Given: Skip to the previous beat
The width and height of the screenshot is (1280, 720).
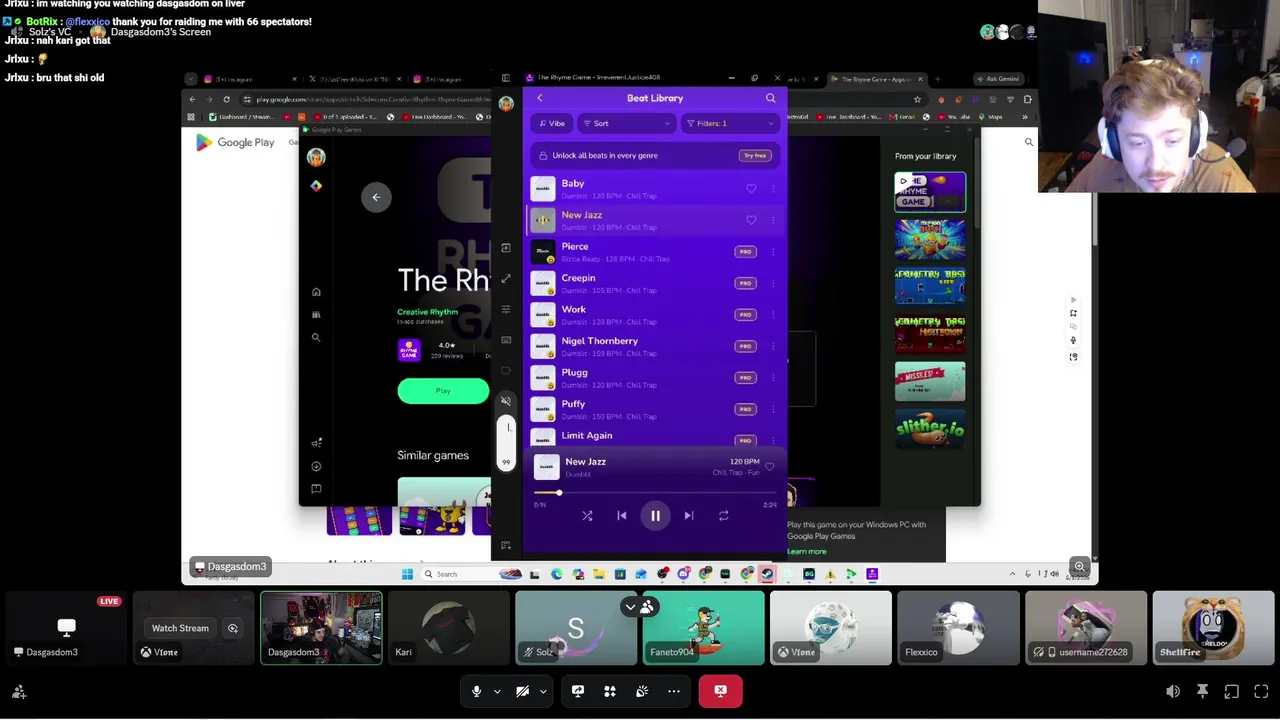Looking at the screenshot, I should [x=621, y=516].
